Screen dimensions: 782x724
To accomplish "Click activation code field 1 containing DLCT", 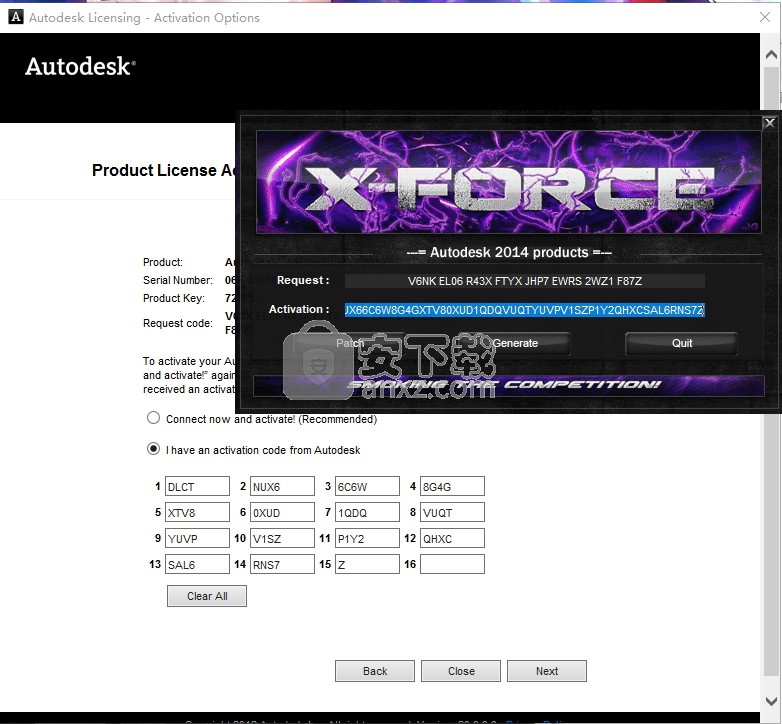I will (x=197, y=486).
